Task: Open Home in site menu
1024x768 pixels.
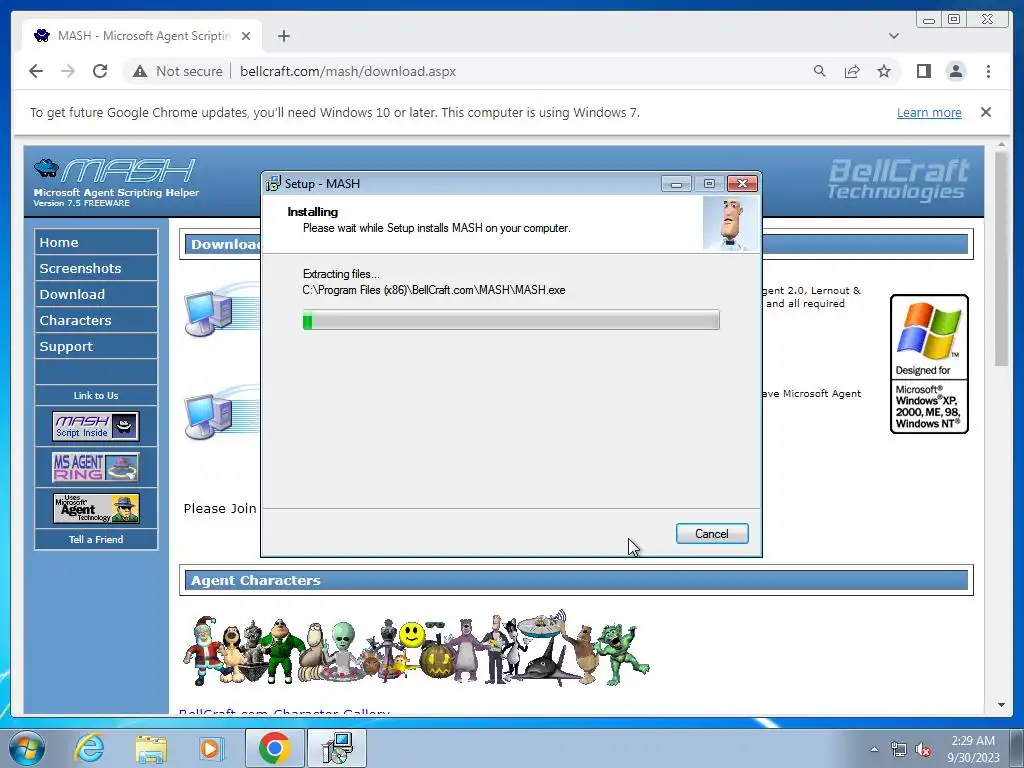Action: (96, 242)
